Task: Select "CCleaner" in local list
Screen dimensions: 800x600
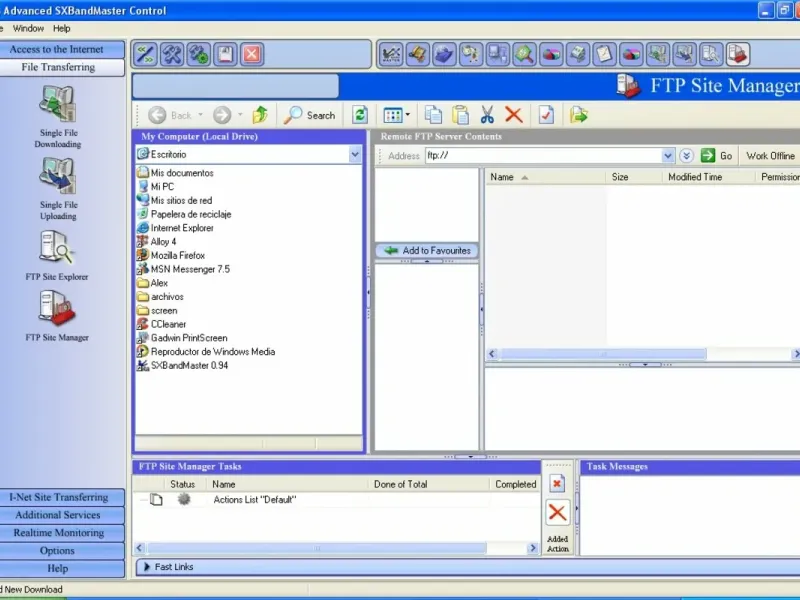Action: click(162, 324)
